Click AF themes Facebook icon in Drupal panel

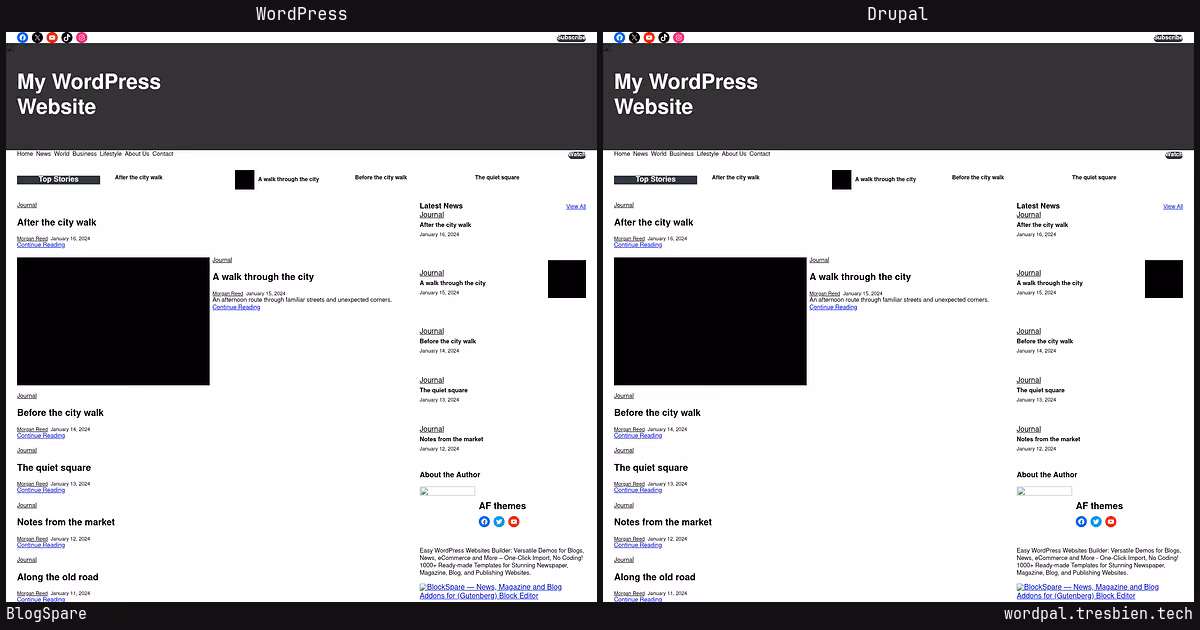tap(1081, 522)
